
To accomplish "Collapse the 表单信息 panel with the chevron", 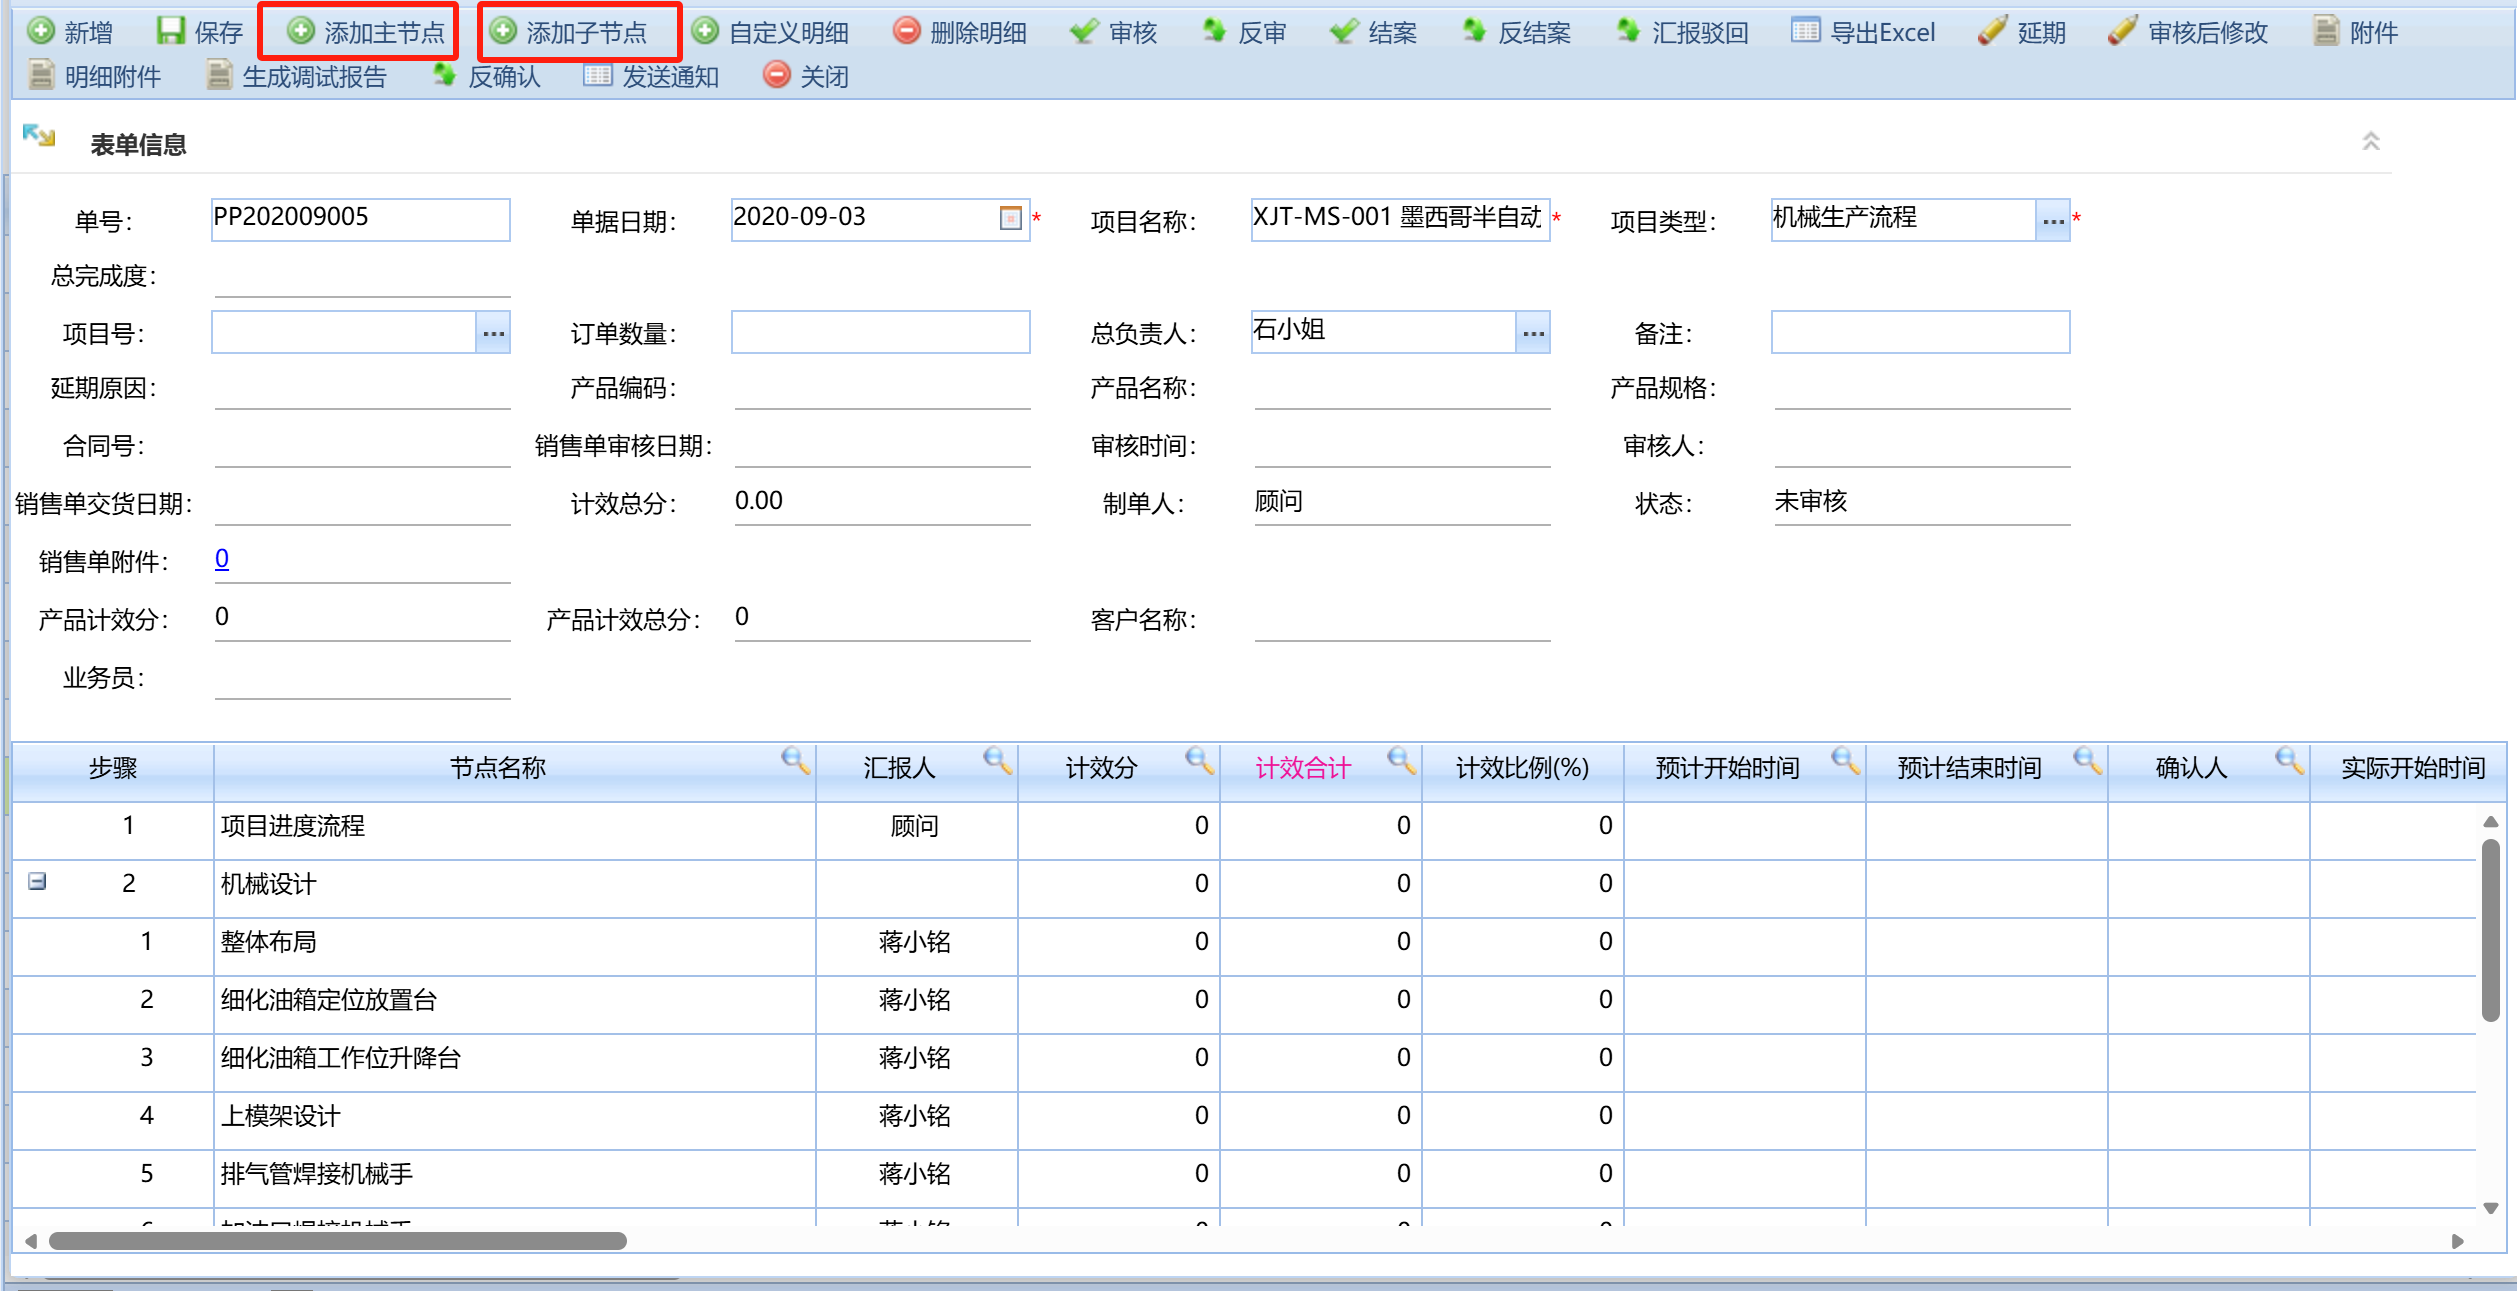I will coord(2370,142).
